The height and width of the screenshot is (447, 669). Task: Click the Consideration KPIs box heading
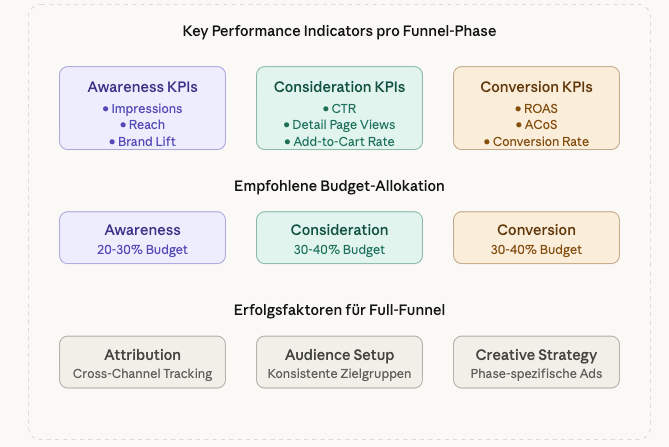pos(339,87)
